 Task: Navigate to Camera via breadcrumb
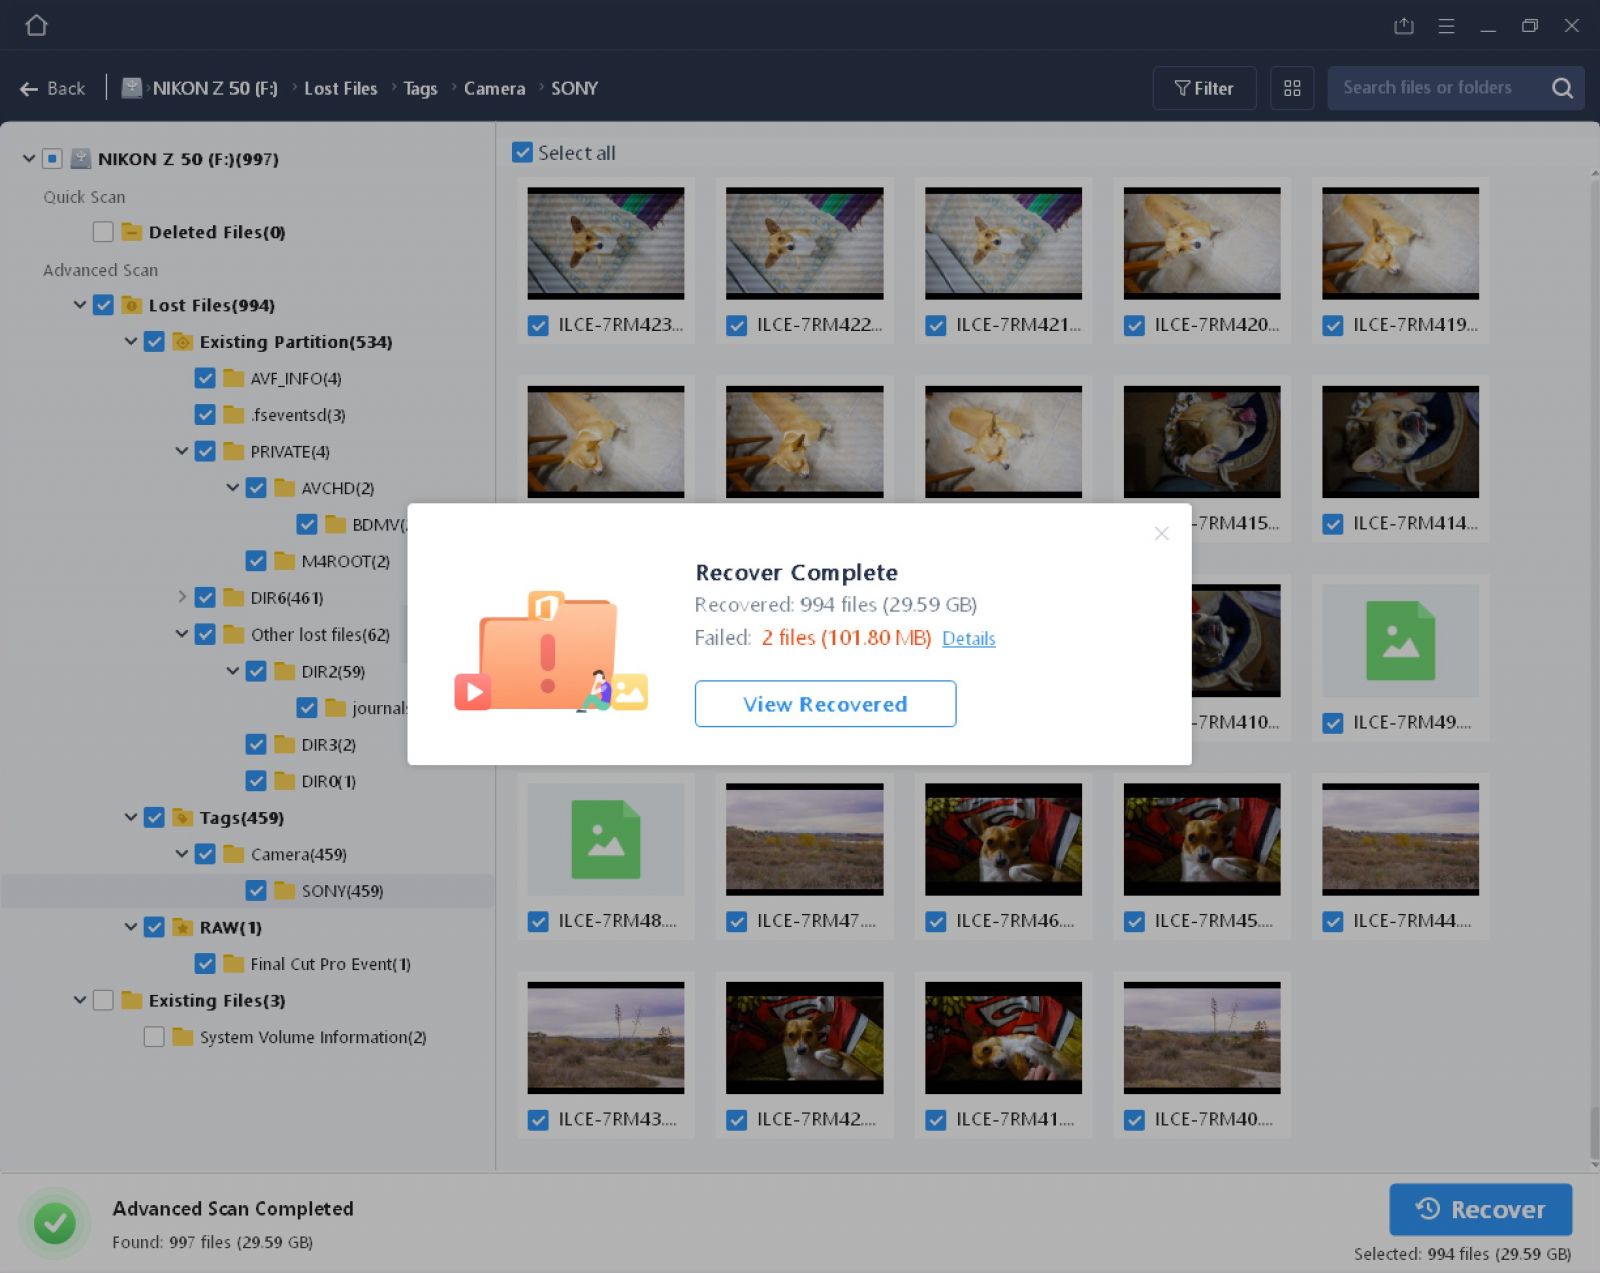click(494, 88)
